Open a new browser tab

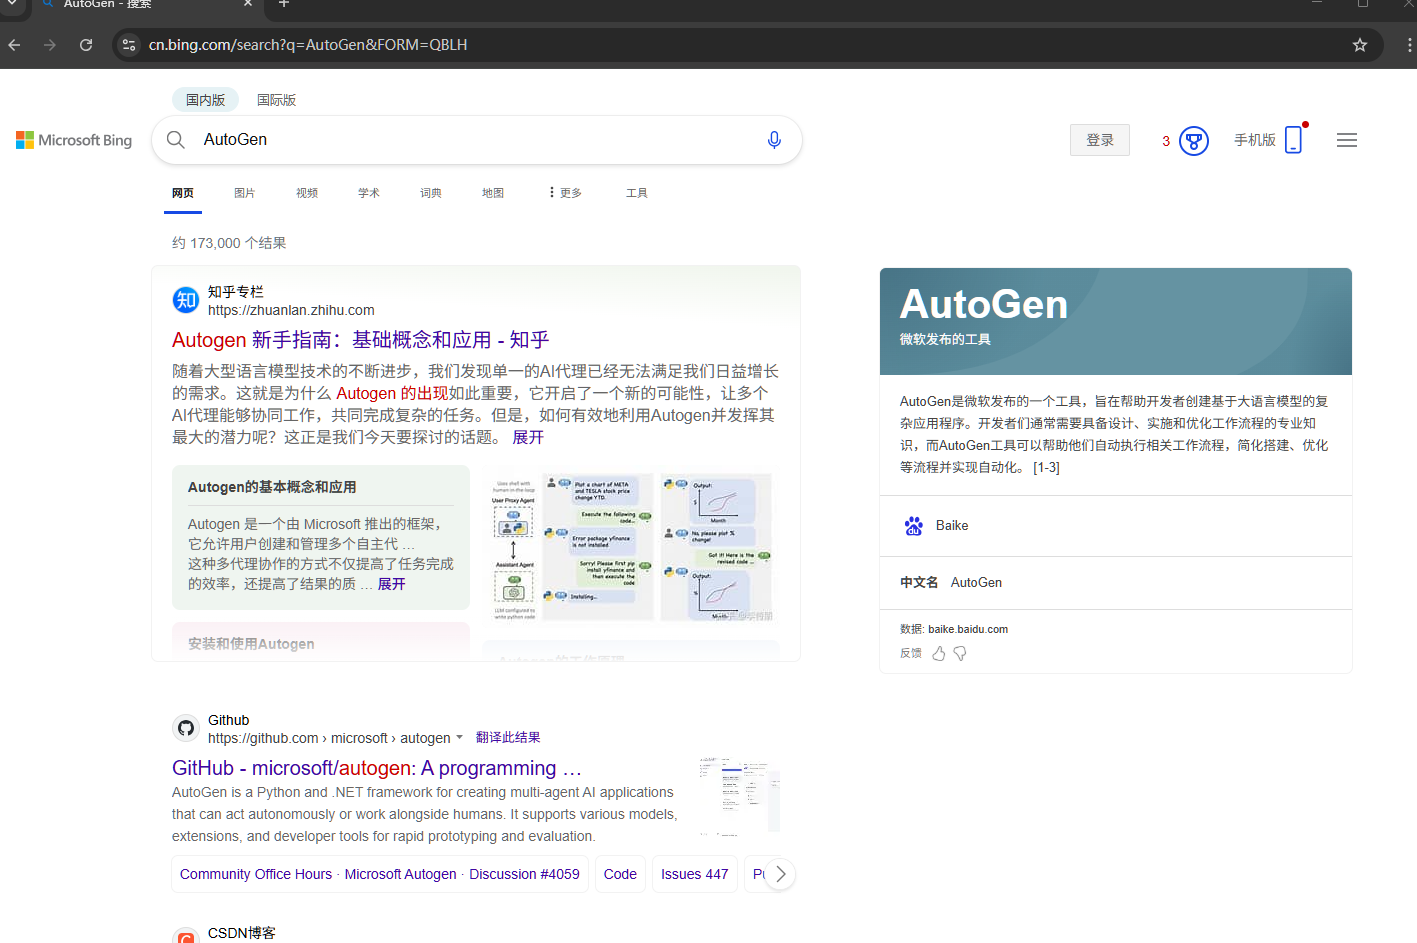point(284,4)
